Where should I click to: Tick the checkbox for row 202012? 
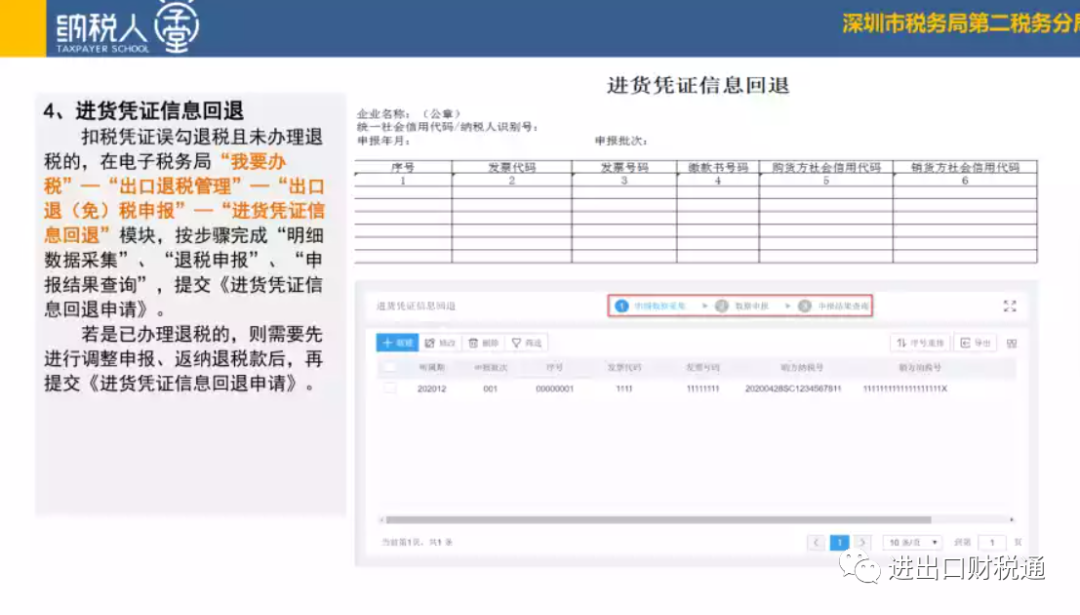(x=390, y=388)
